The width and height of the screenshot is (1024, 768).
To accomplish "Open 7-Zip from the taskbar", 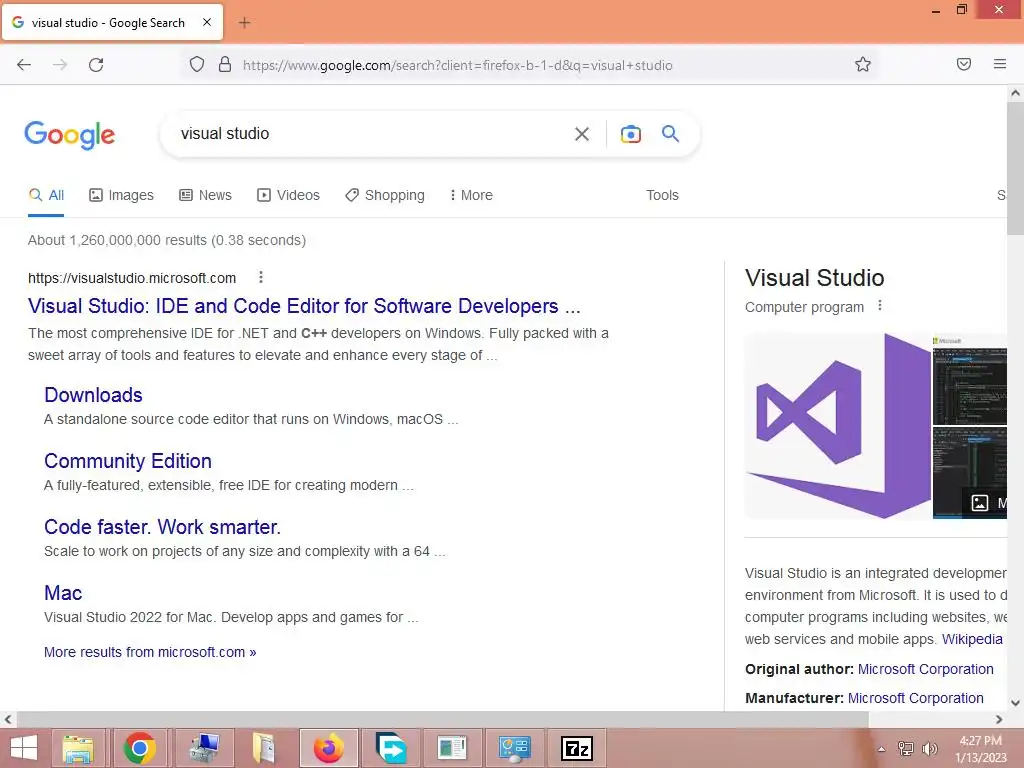I will (x=577, y=748).
